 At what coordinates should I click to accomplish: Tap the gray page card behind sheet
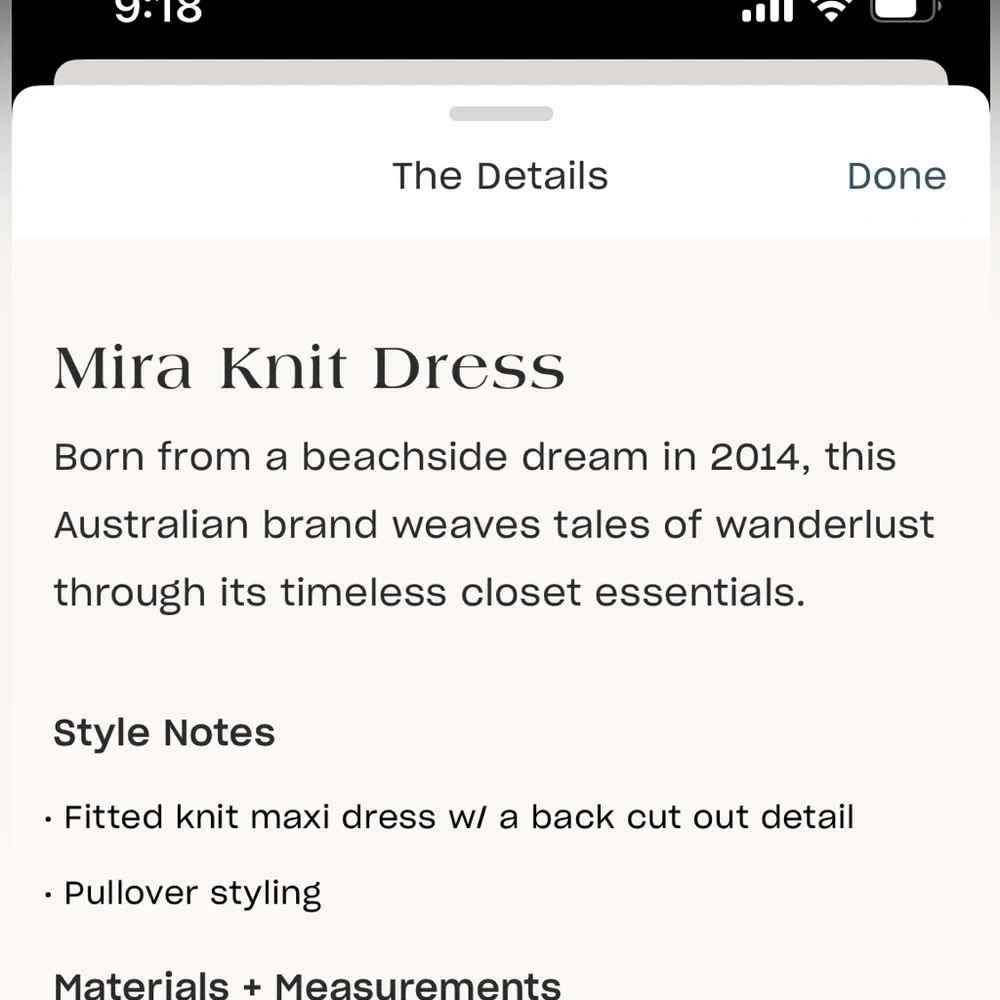(500, 72)
